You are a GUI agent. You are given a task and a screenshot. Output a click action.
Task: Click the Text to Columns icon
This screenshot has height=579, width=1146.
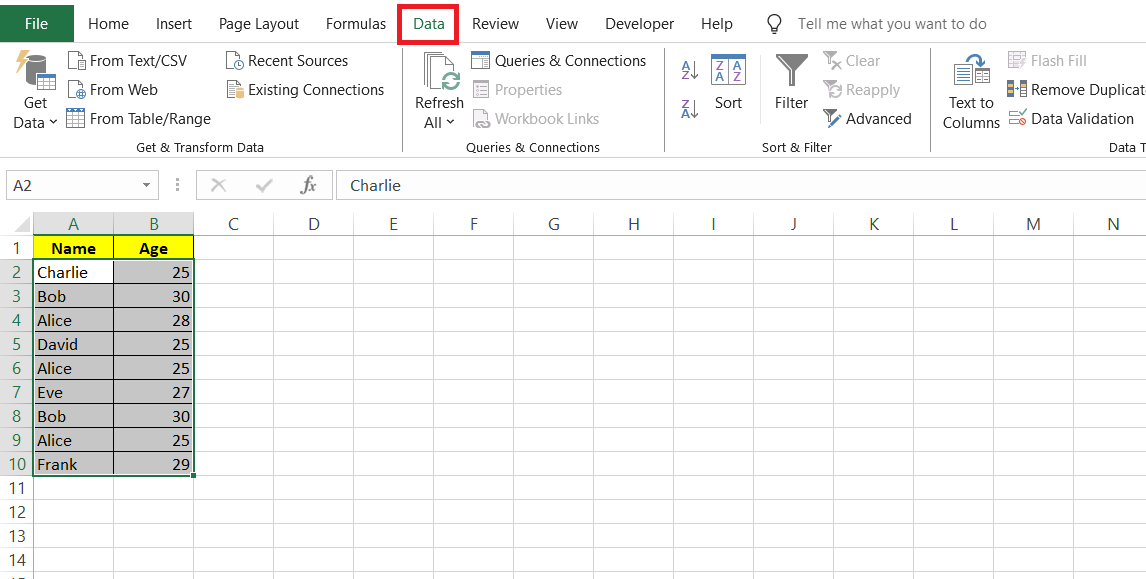tap(971, 72)
